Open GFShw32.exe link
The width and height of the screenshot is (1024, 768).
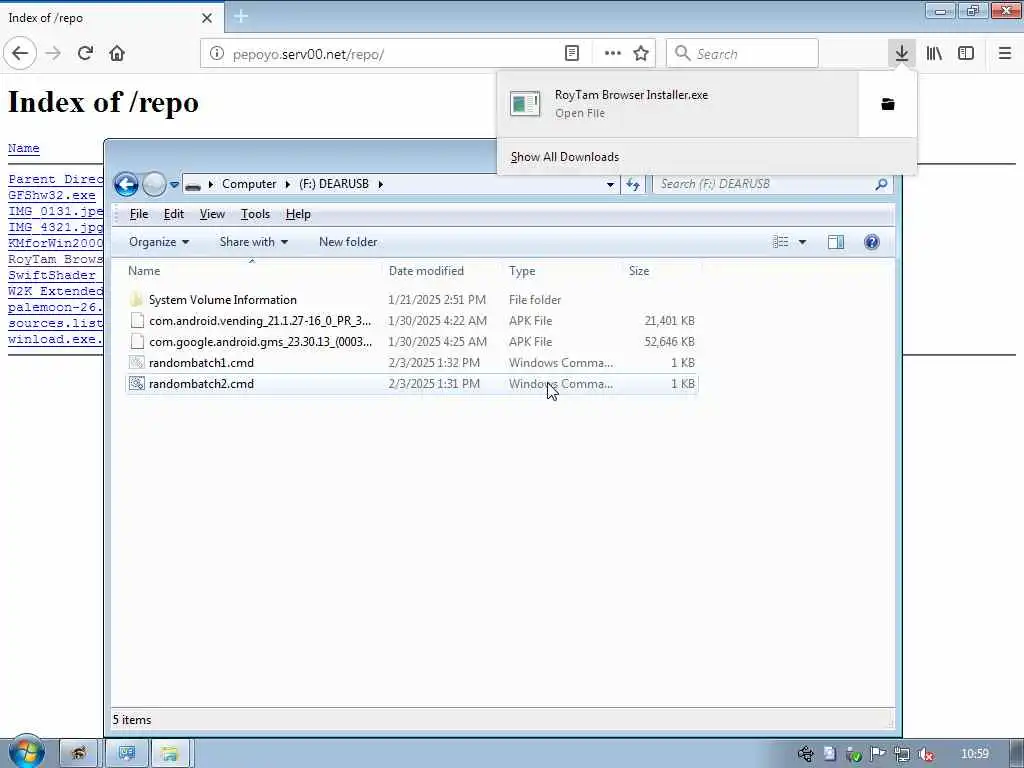(52, 195)
